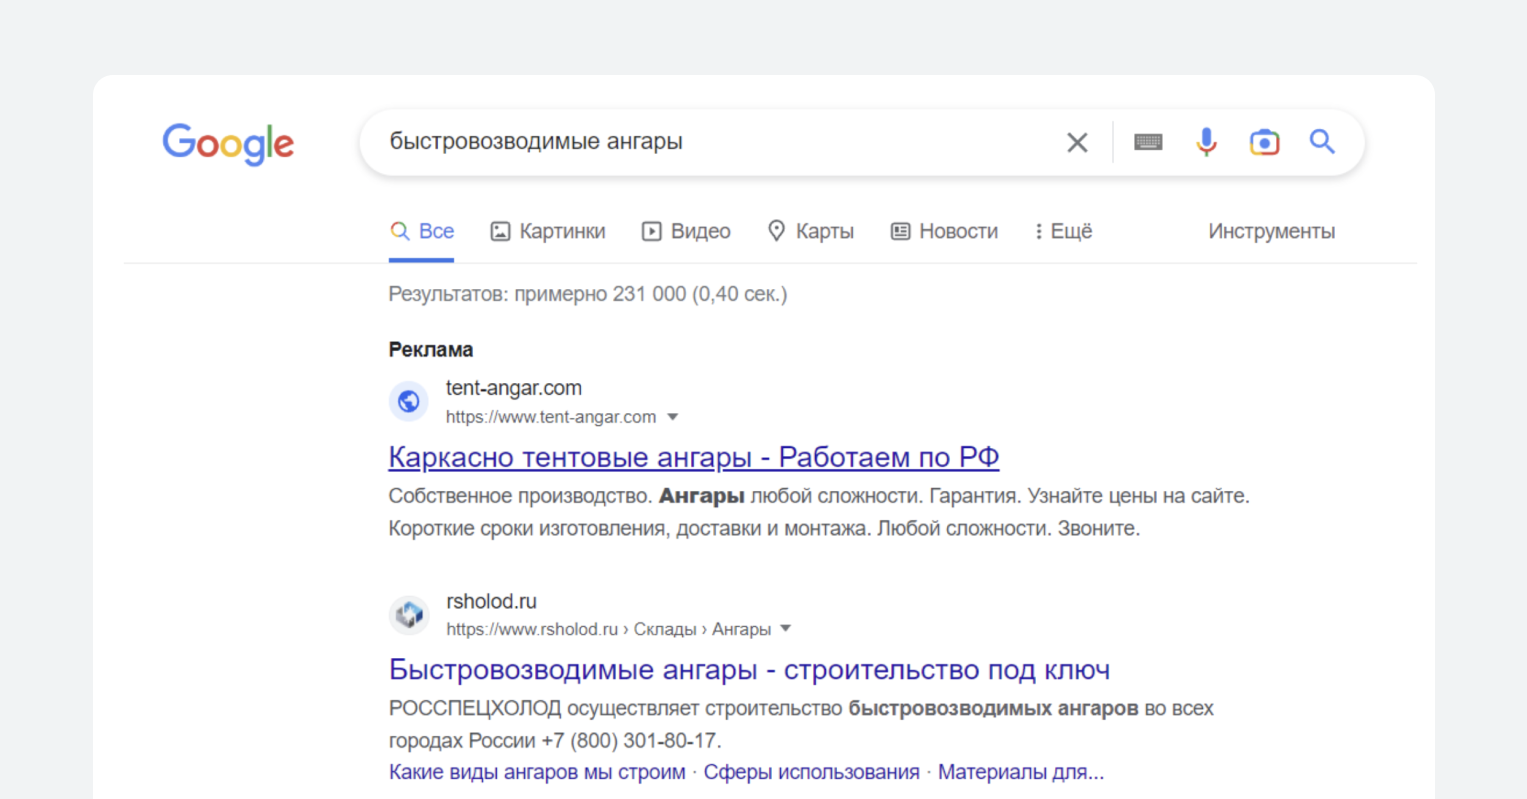The width and height of the screenshot is (1527, 799).
Task: Expand dropdown arrow next to rsholod.ru breadcrumb
Action: [786, 629]
